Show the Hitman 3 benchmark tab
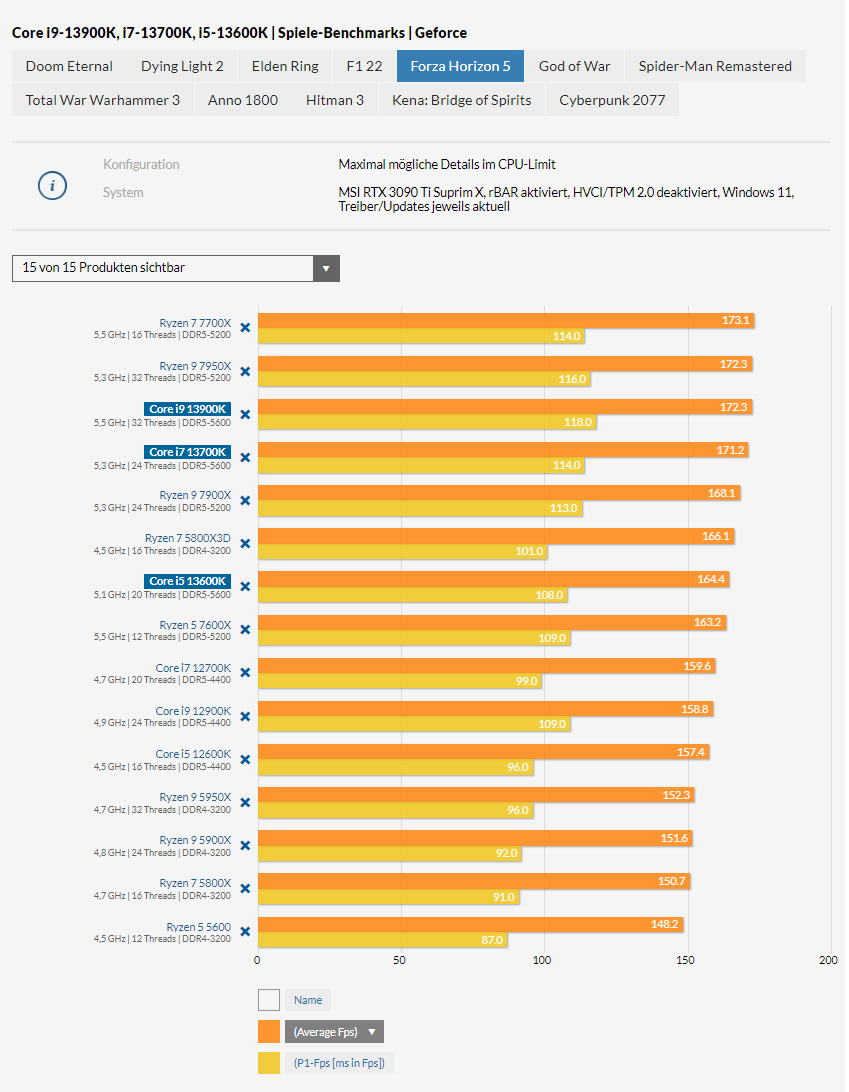The width and height of the screenshot is (849, 1092). coord(335,100)
